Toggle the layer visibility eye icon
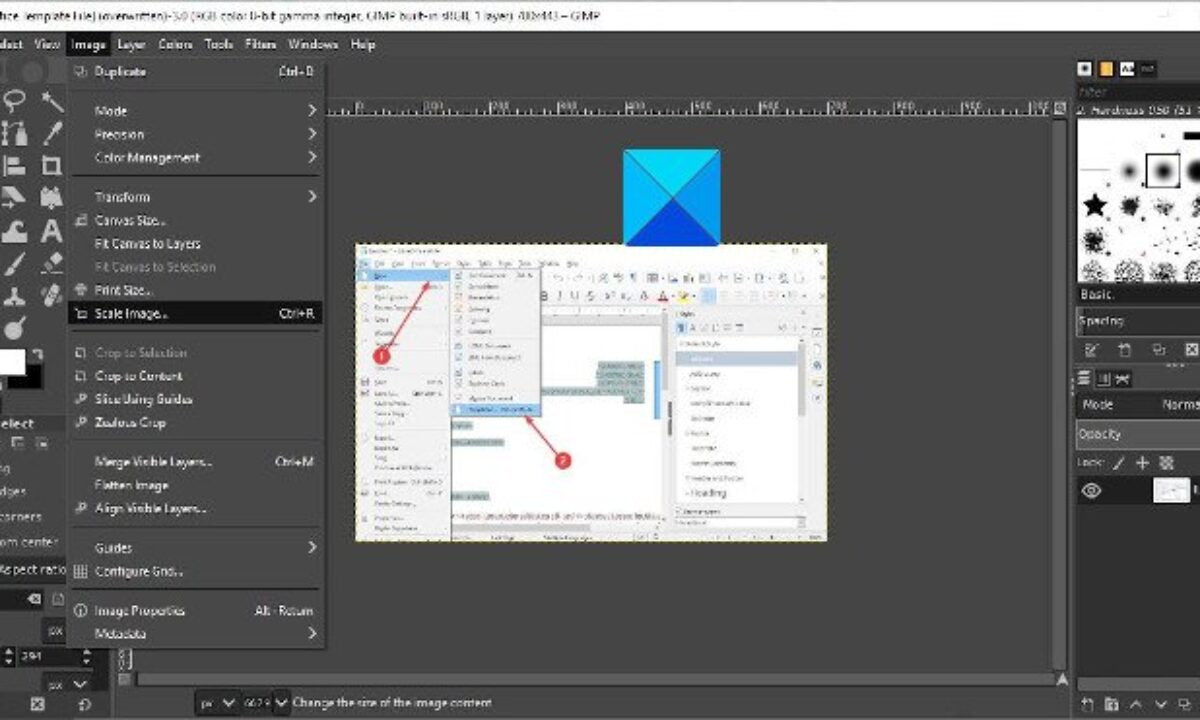Screen dimensions: 1200x720 click(x=1091, y=490)
